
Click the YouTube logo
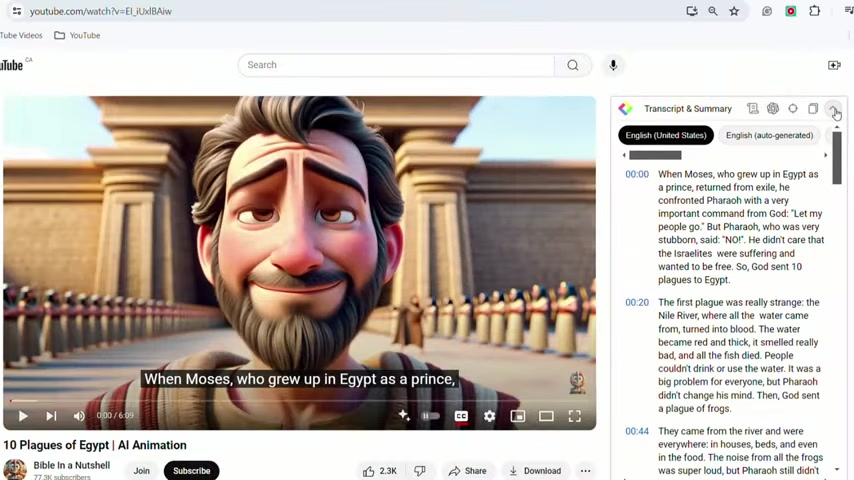tap(11, 65)
